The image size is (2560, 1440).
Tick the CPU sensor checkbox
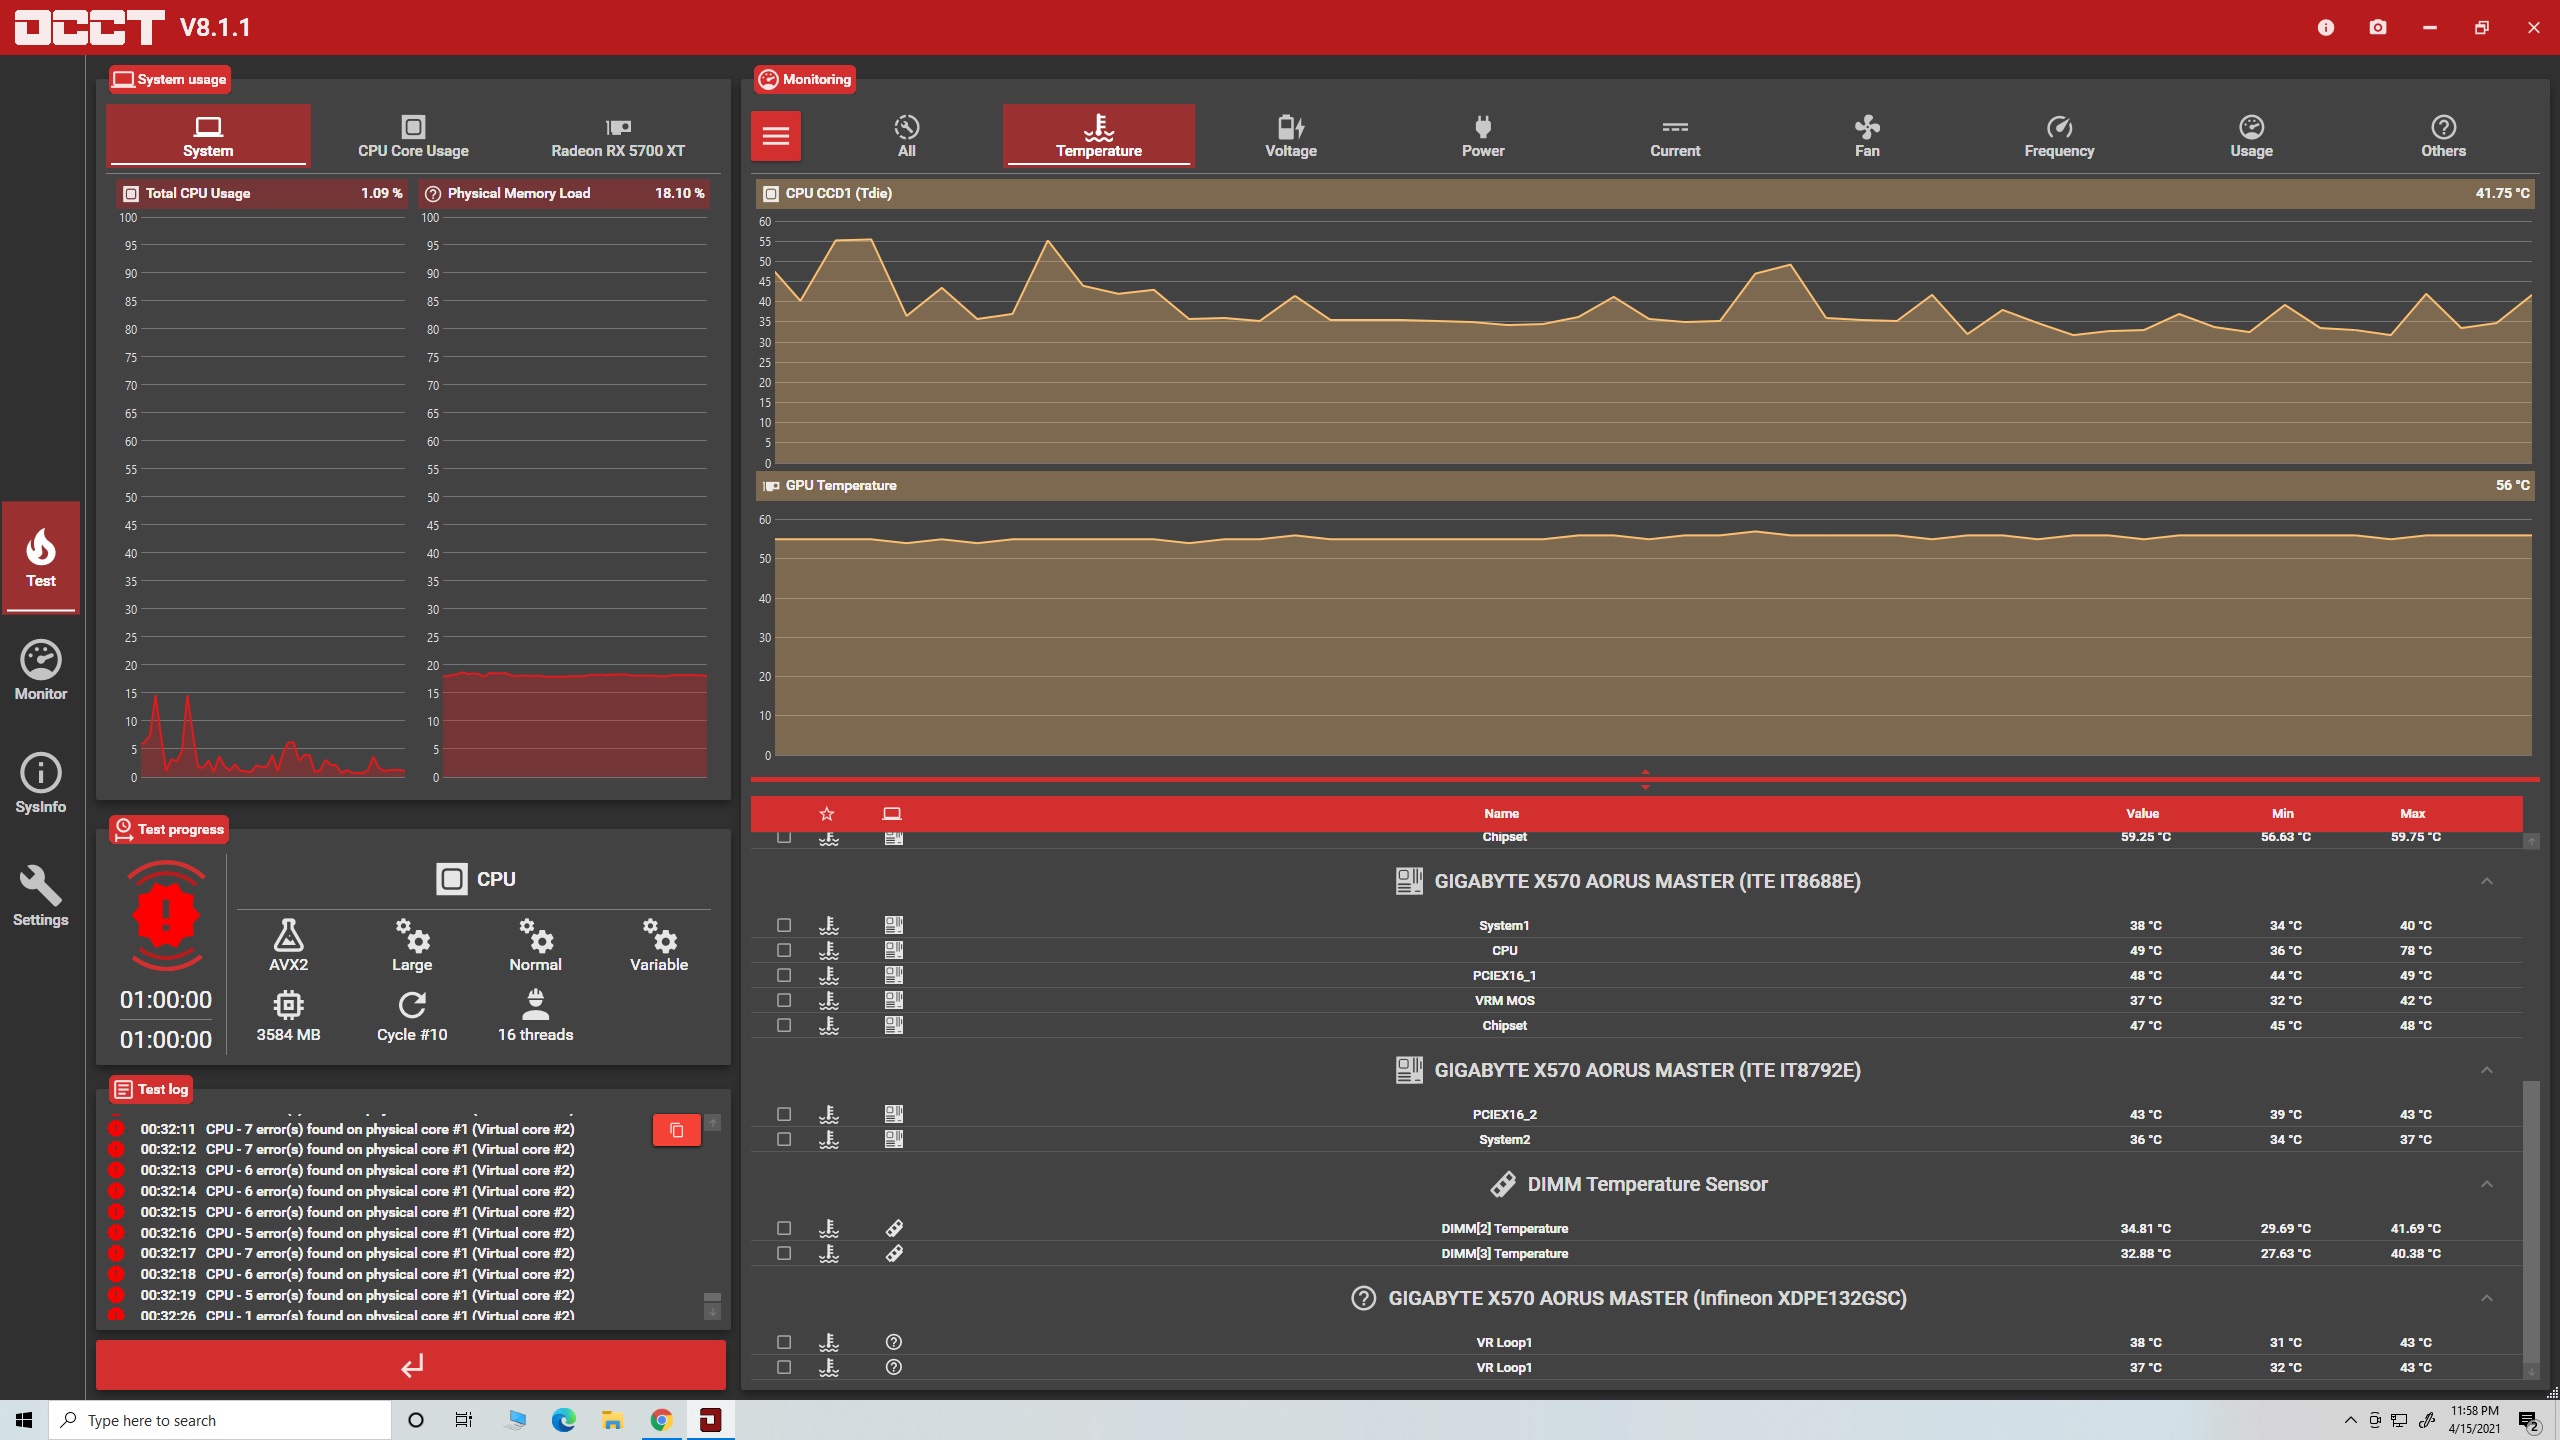pyautogui.click(x=784, y=950)
